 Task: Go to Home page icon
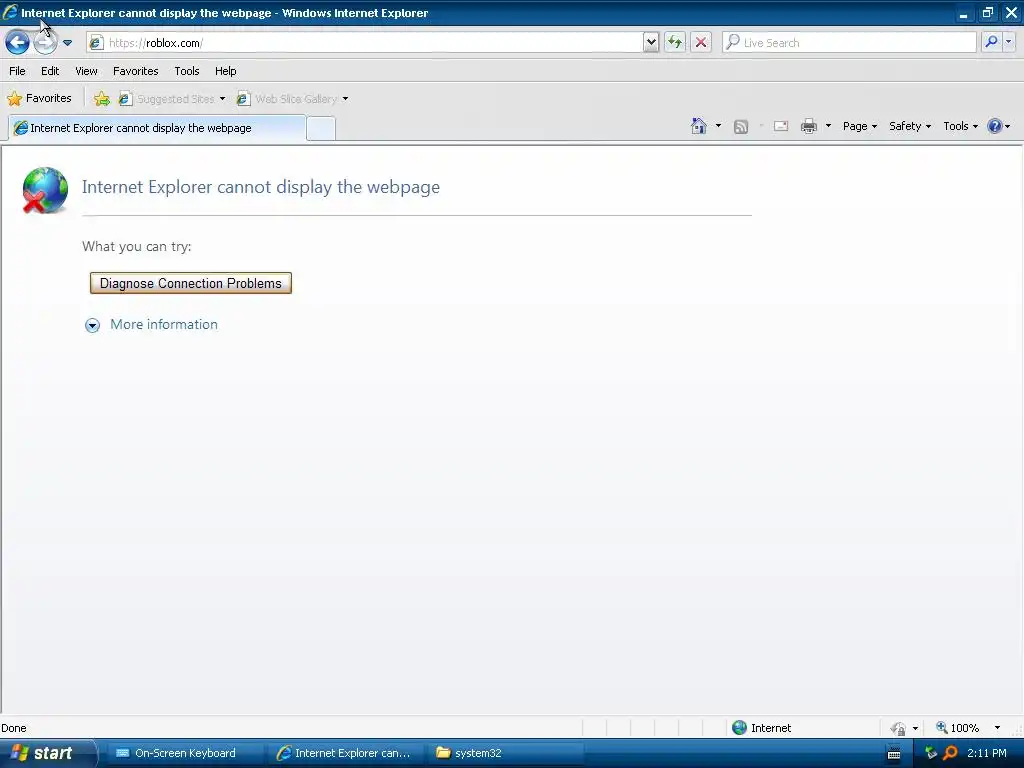click(699, 126)
